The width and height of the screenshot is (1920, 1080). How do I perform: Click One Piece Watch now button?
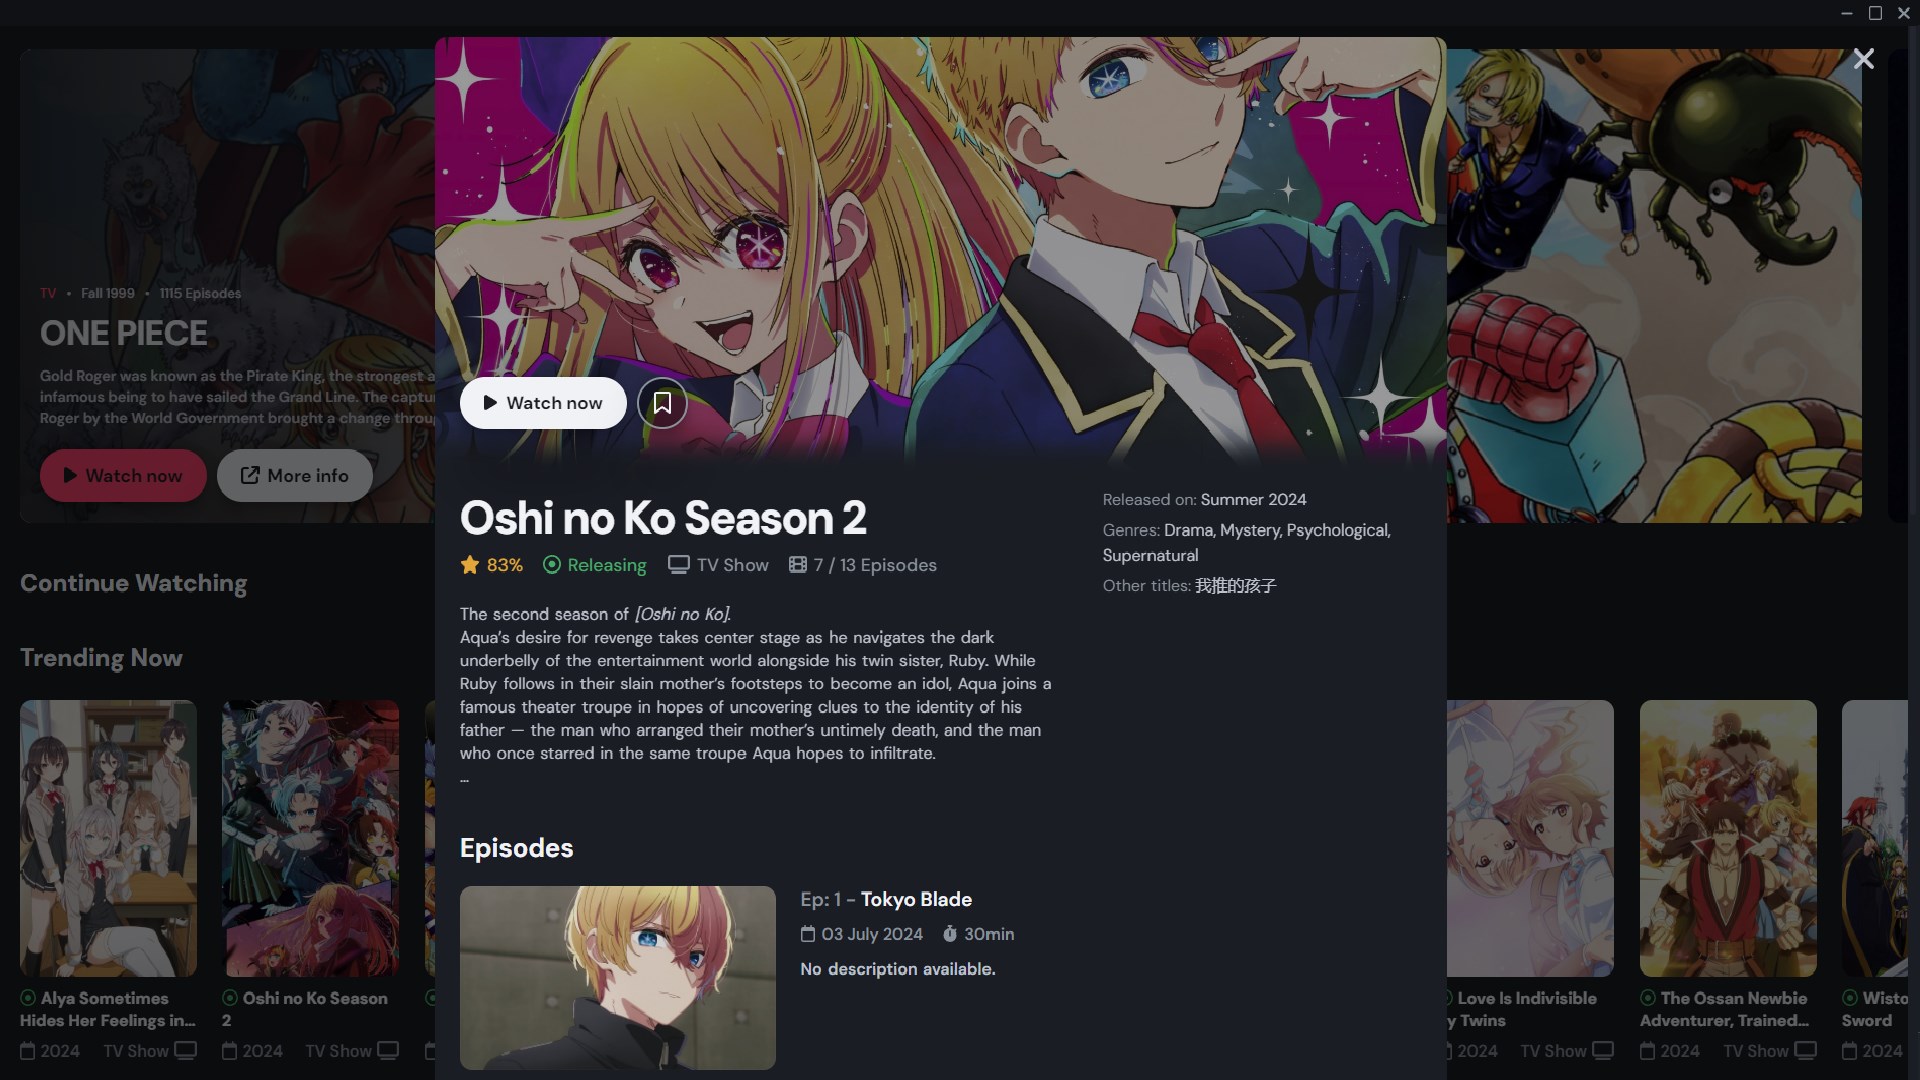click(123, 476)
